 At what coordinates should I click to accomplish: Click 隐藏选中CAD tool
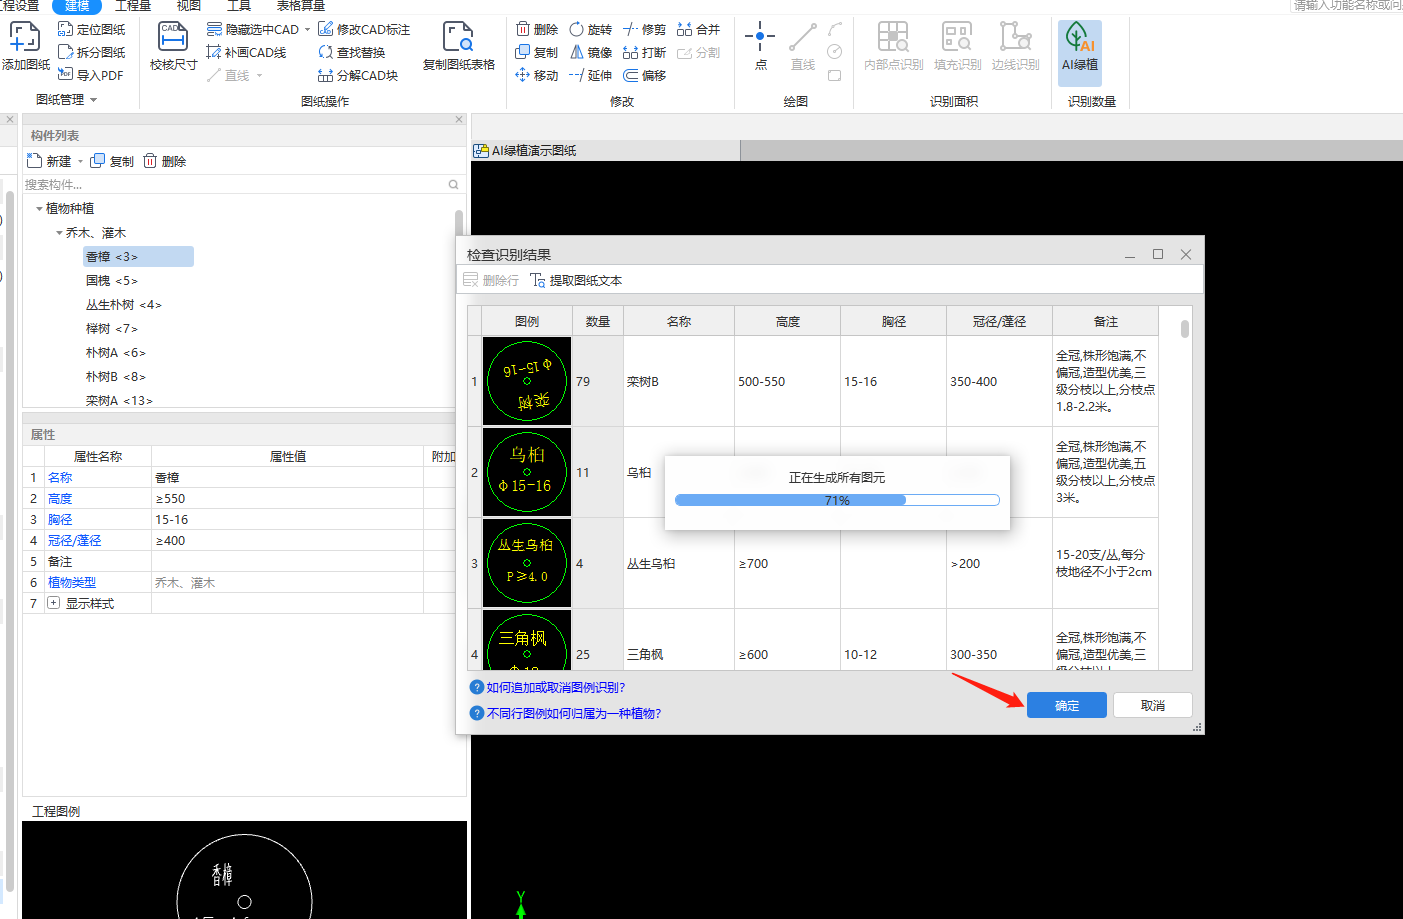pyautogui.click(x=253, y=29)
